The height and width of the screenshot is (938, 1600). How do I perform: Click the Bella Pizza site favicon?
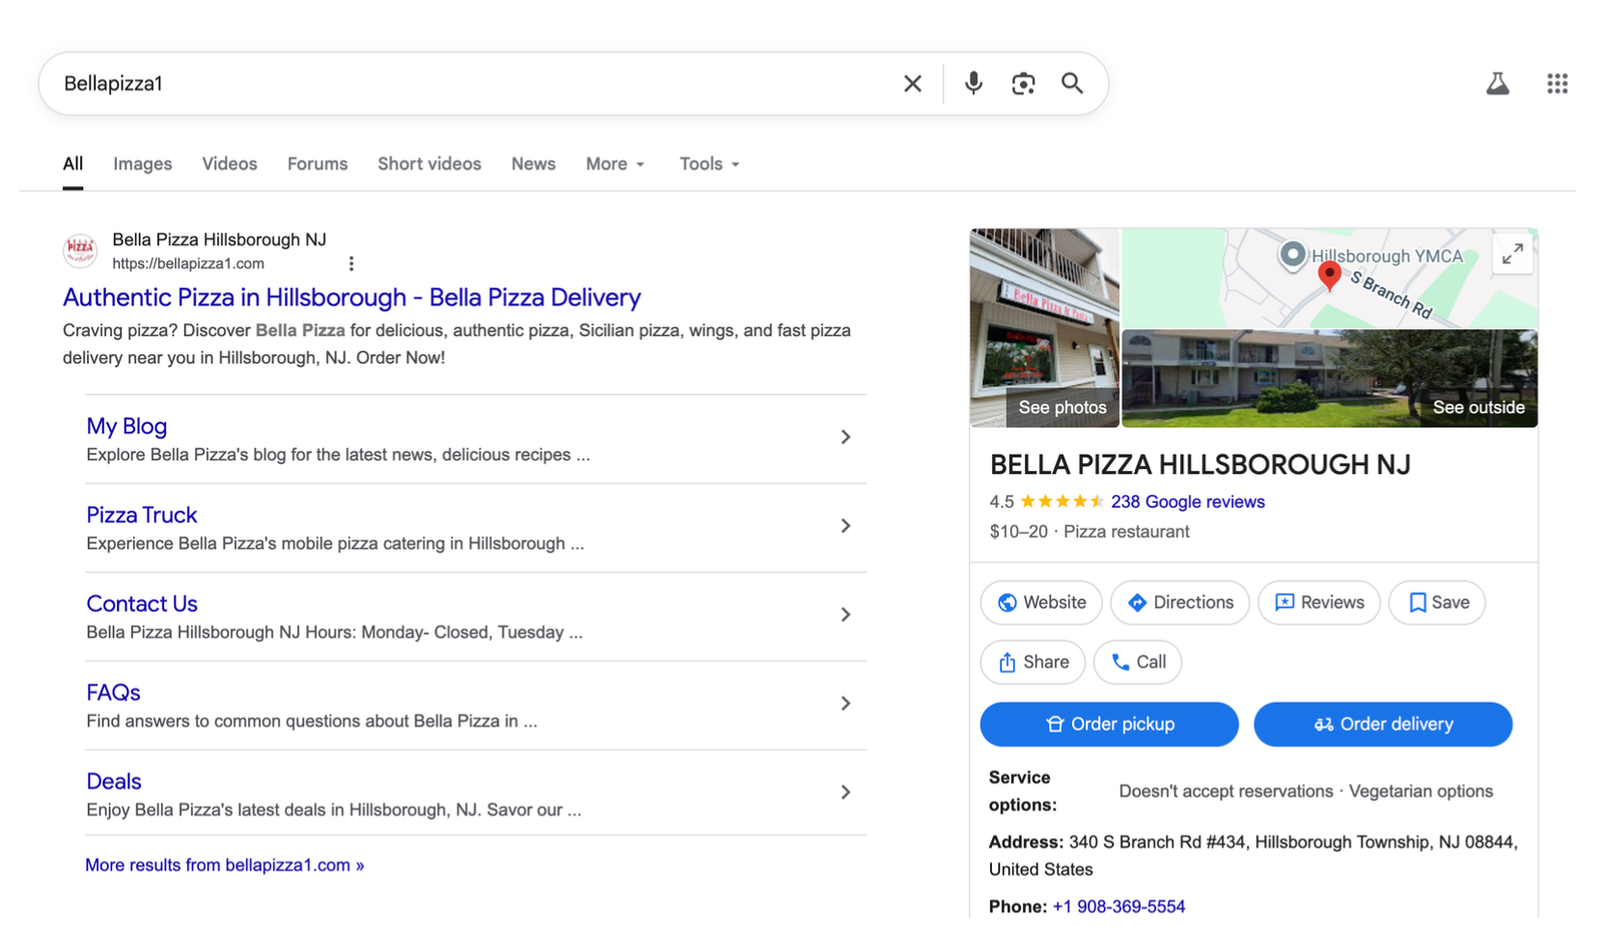coord(80,250)
